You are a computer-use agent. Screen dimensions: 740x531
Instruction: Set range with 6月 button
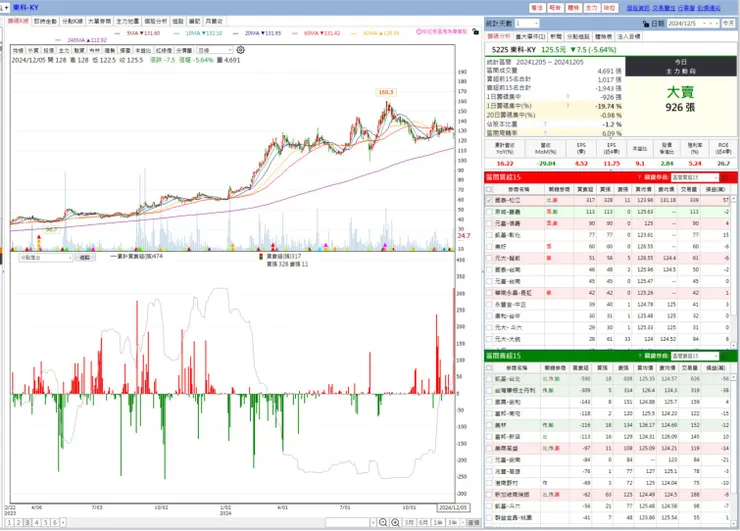click(424, 523)
